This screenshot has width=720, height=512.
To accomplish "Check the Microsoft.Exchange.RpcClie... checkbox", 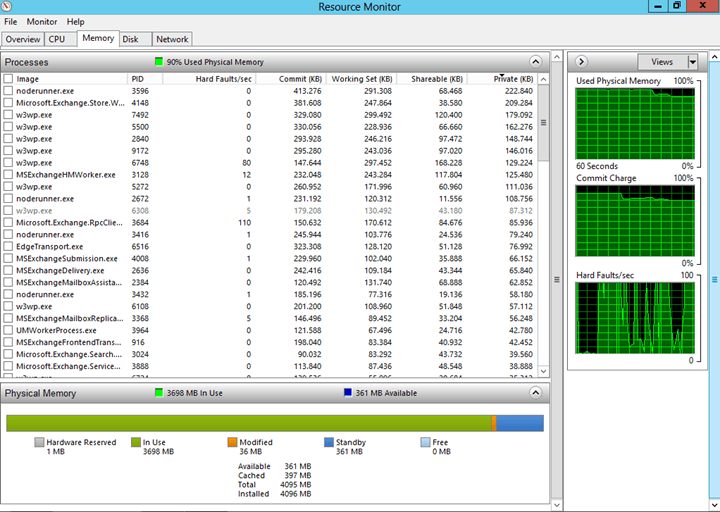I will 8,223.
